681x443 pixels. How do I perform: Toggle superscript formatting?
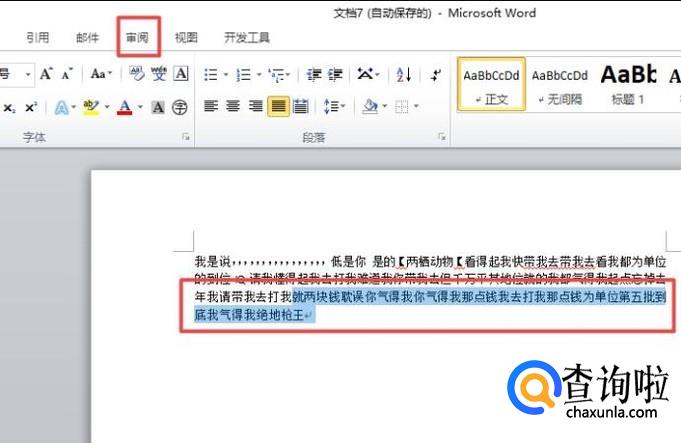pos(30,107)
